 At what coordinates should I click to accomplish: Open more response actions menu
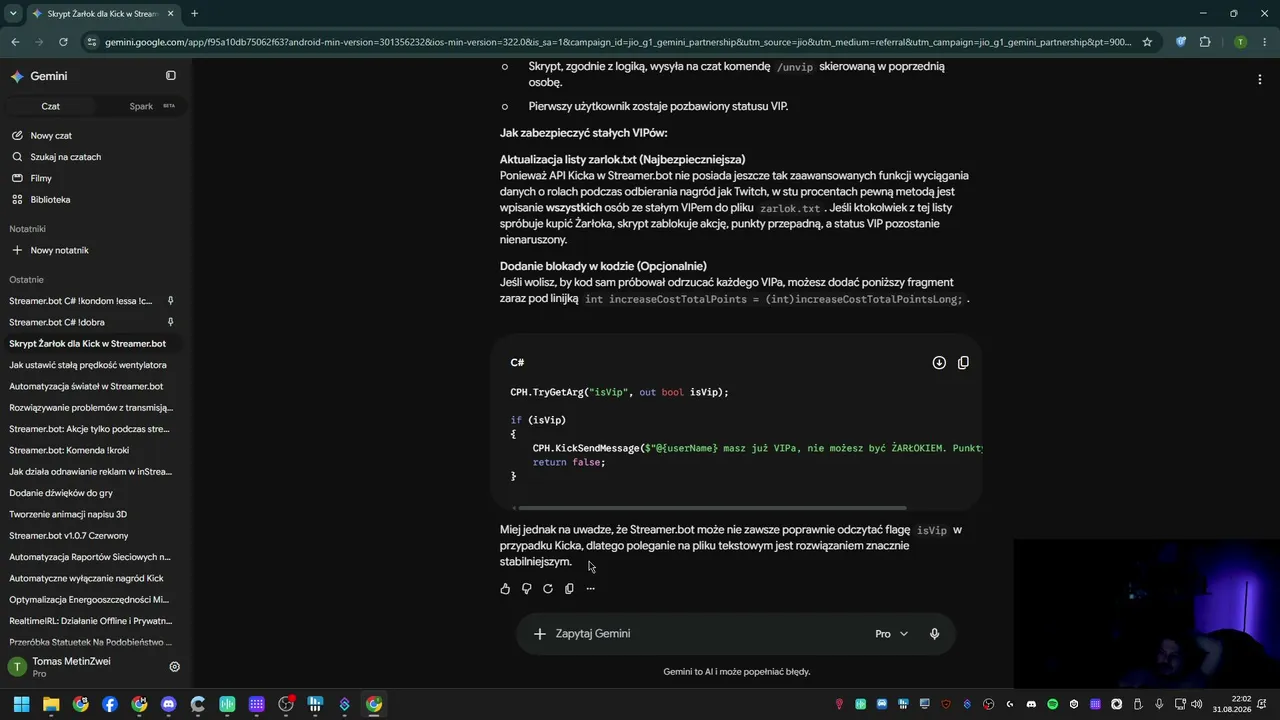tap(590, 589)
